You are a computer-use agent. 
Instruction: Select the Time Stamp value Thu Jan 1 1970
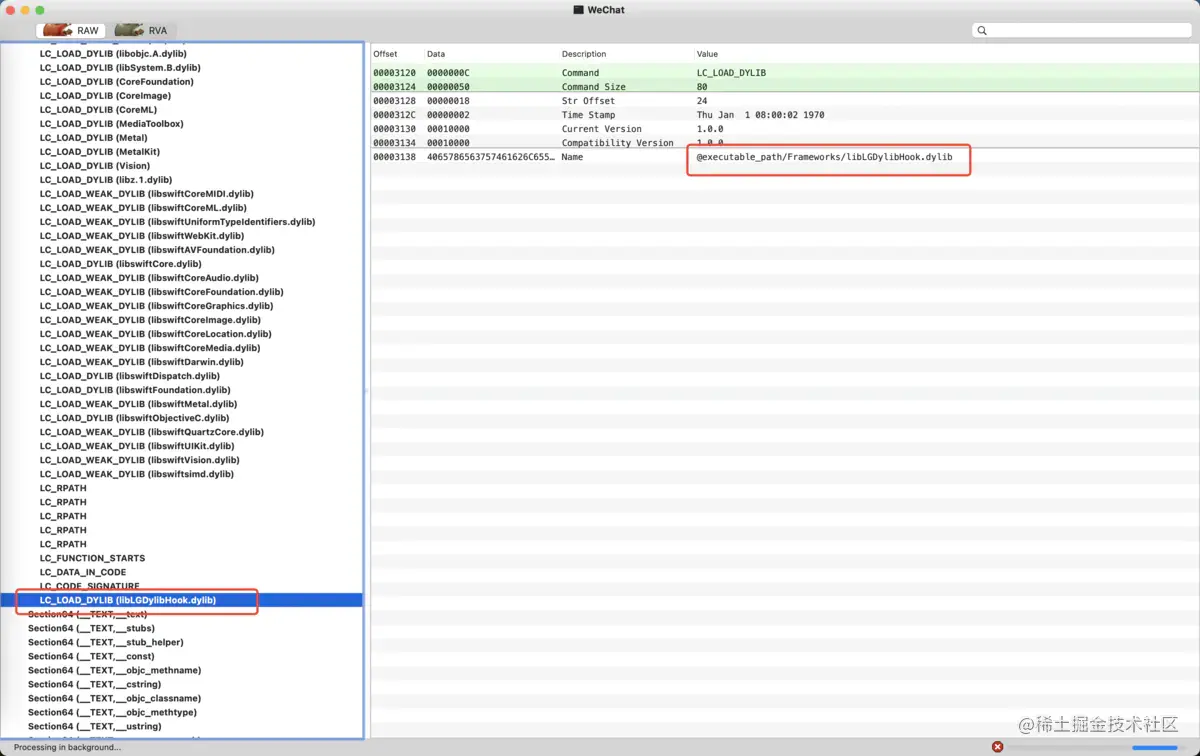(761, 115)
